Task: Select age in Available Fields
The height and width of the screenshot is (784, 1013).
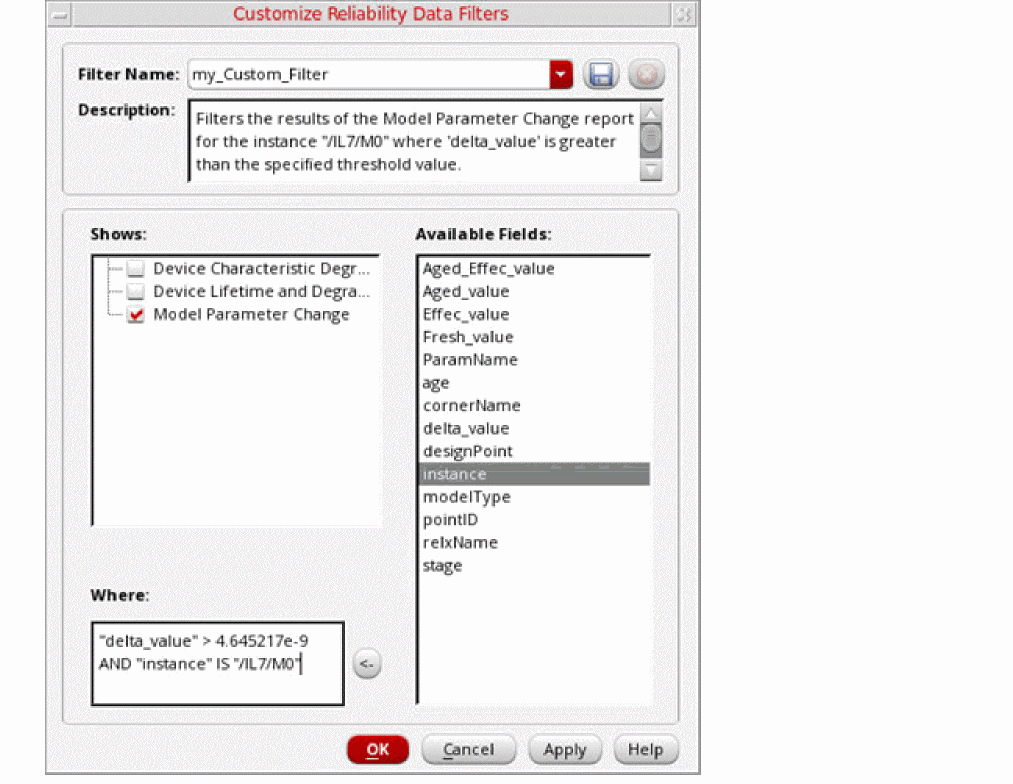Action: click(534, 383)
